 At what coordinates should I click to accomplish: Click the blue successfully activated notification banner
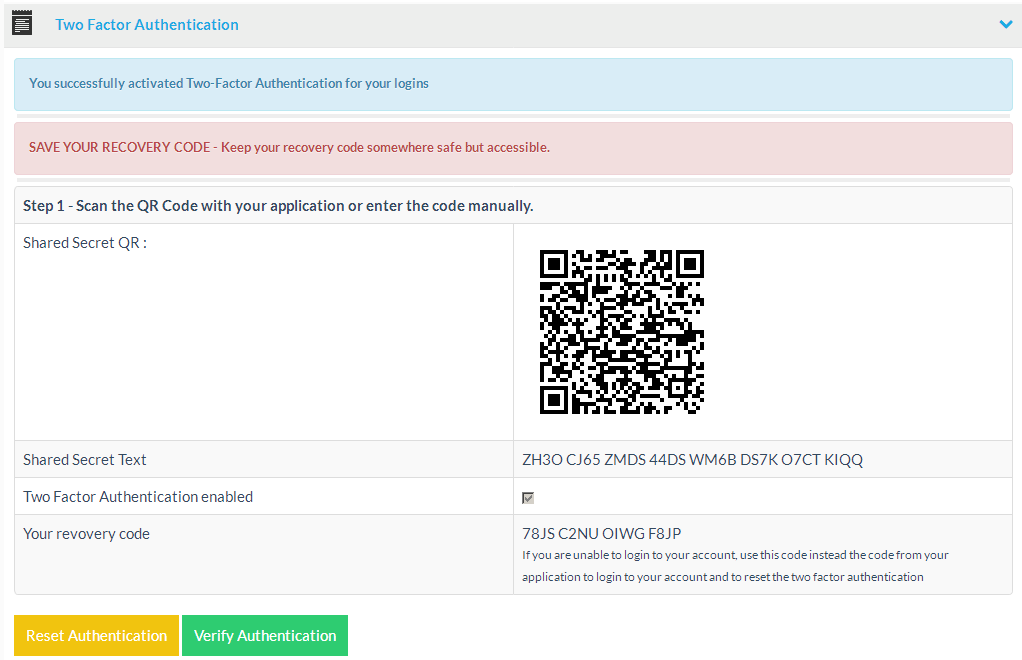click(512, 84)
